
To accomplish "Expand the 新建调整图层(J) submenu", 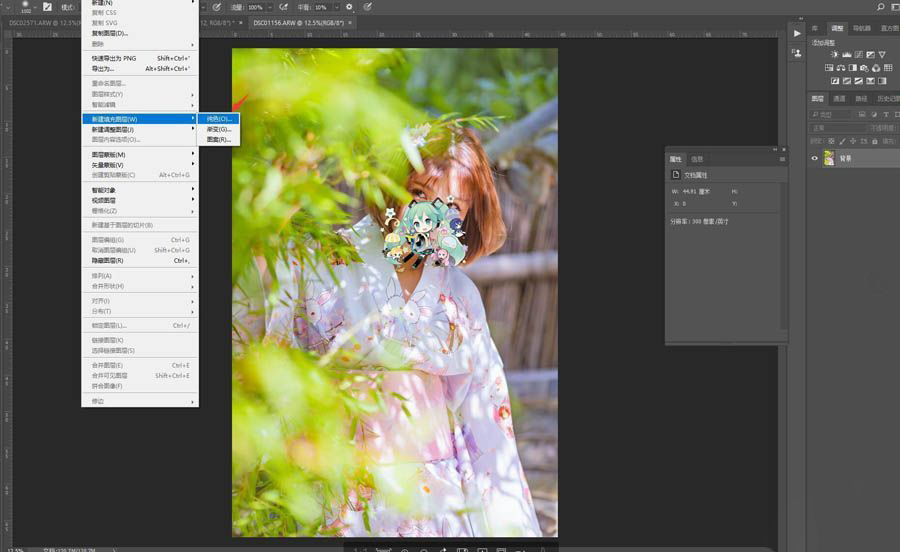I will 140,130.
